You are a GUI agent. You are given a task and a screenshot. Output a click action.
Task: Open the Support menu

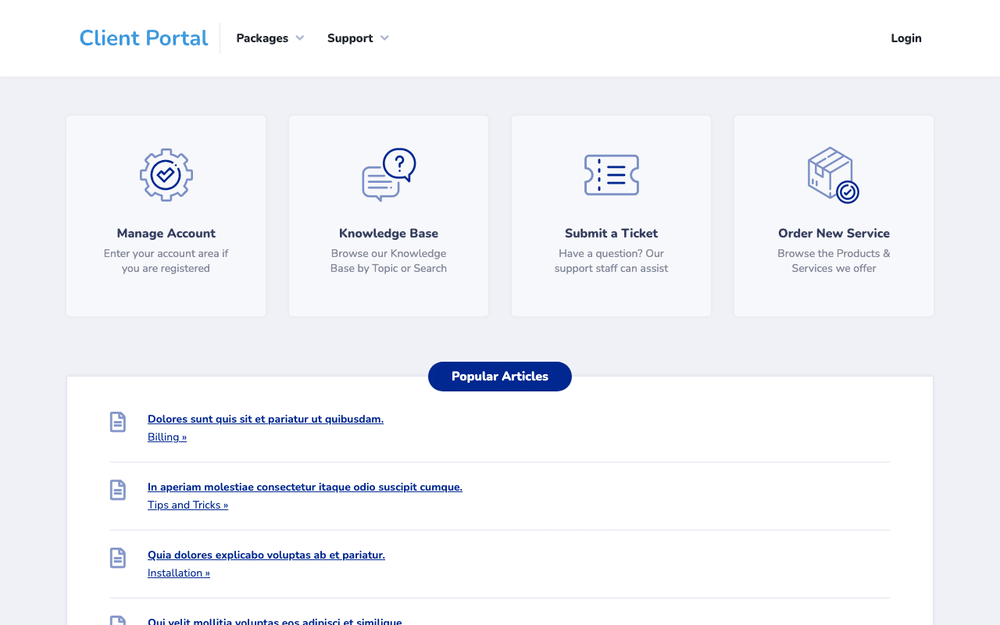pyautogui.click(x=358, y=38)
